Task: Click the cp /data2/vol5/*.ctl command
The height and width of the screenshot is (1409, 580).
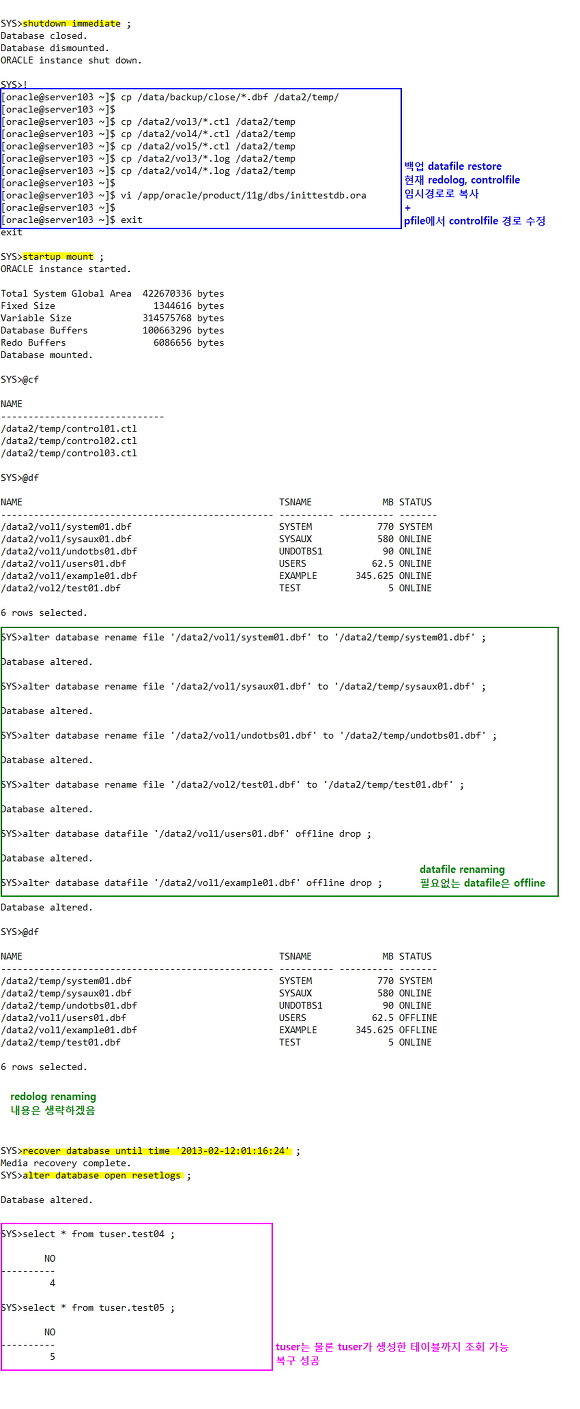Action: [149, 146]
